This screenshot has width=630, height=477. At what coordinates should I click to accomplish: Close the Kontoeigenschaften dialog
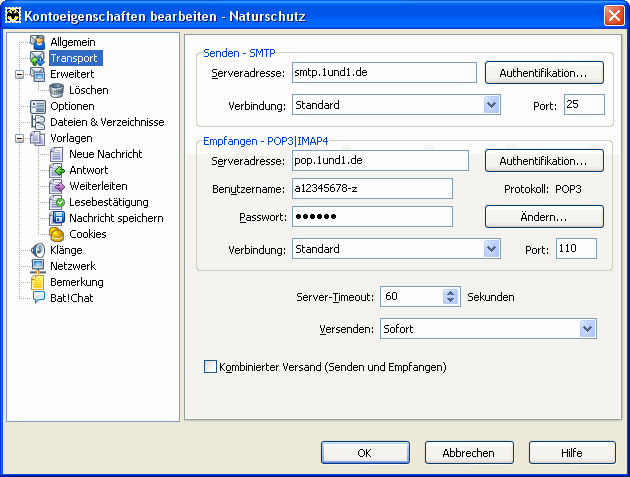614,16
